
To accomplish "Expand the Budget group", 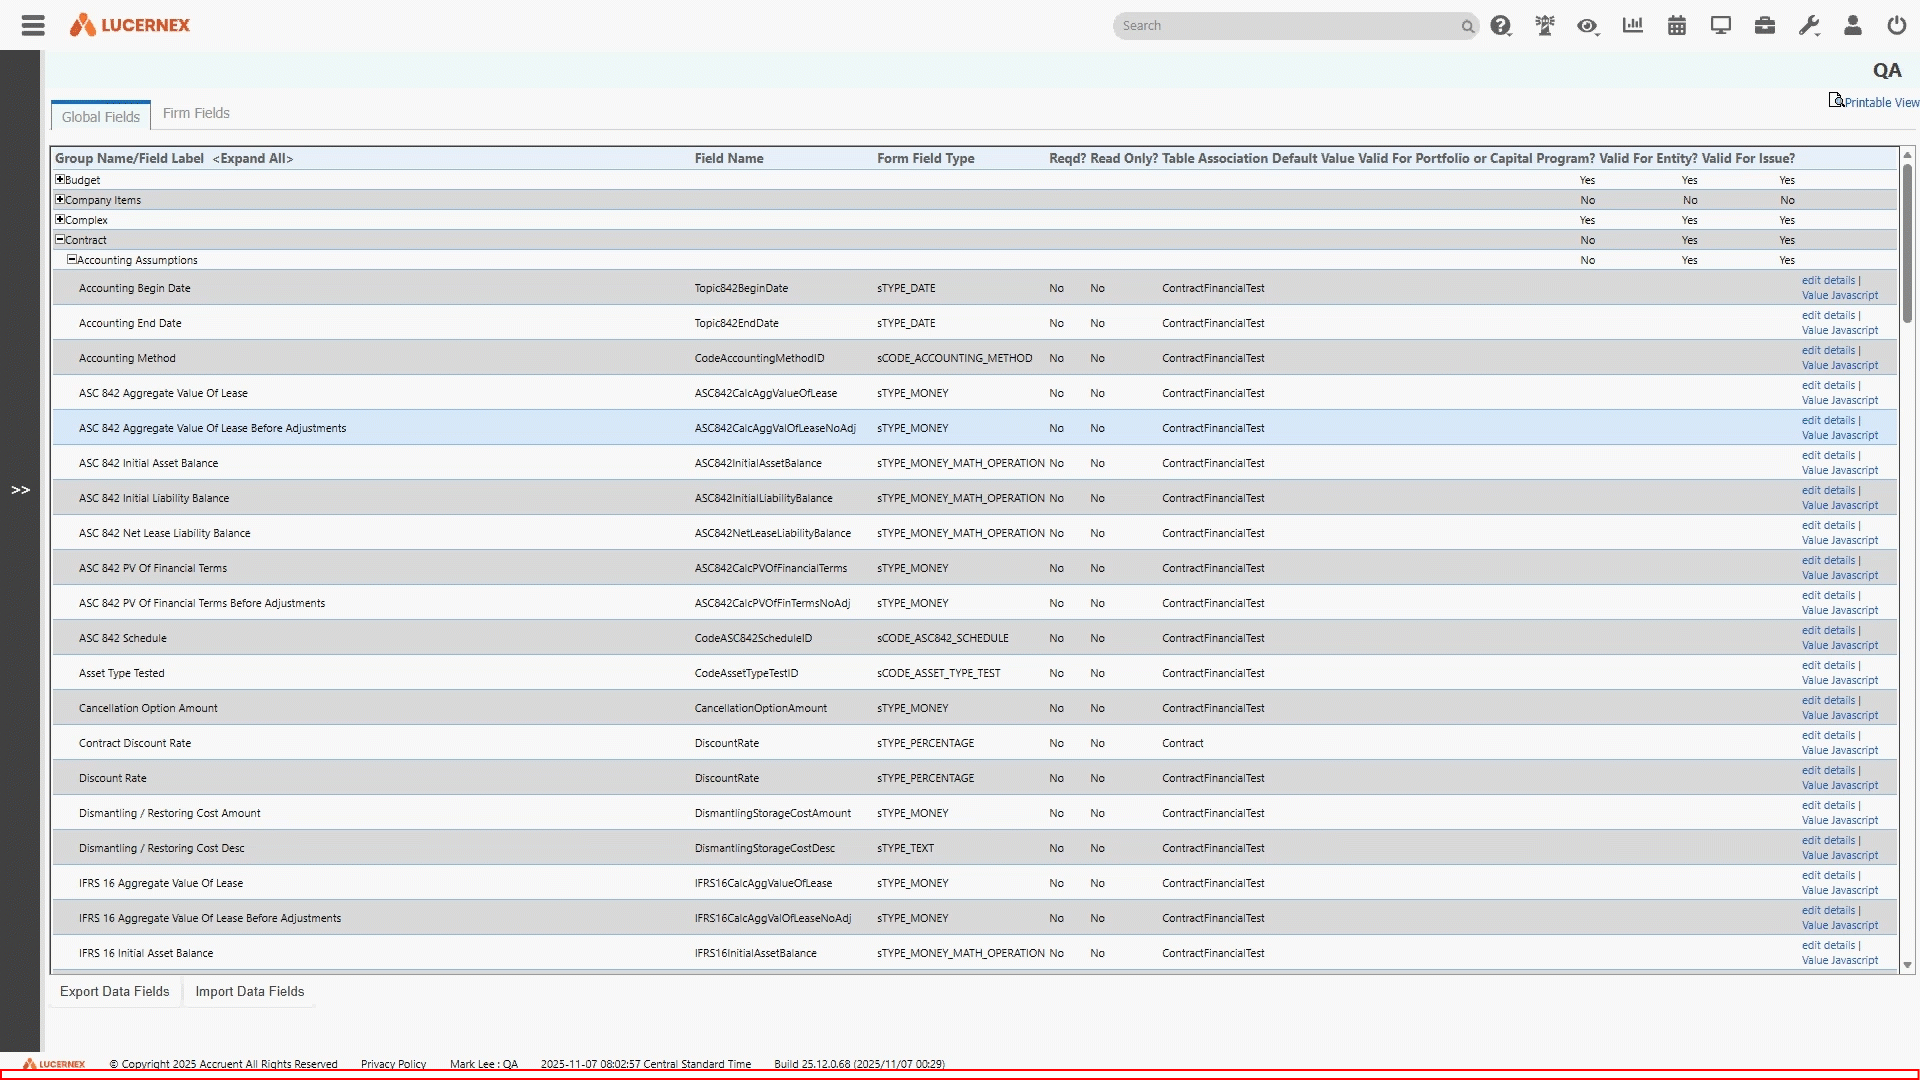I will click(x=60, y=180).
